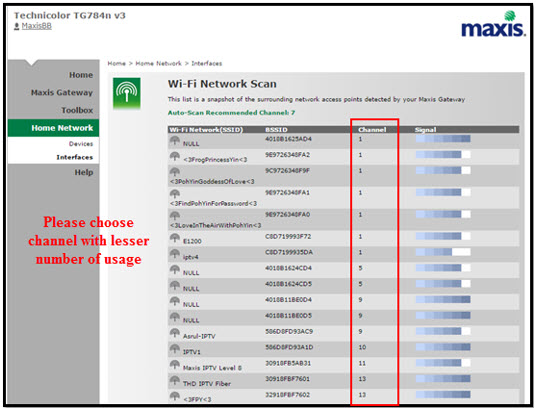The height and width of the screenshot is (410, 536).
Task: Go to Home Network breadcrumb link
Action: pos(159,64)
